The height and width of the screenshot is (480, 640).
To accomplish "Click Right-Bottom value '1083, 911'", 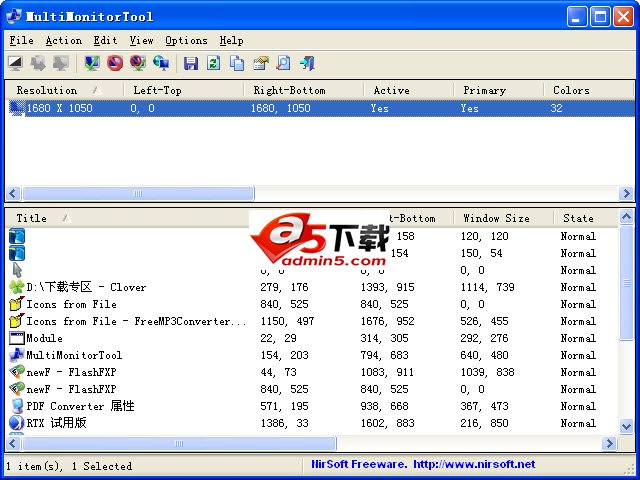I will pyautogui.click(x=387, y=372).
